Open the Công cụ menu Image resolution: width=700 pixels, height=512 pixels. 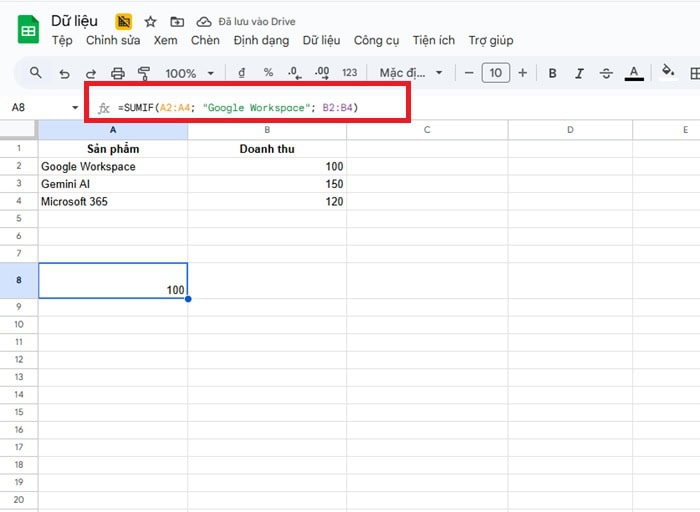(x=376, y=41)
